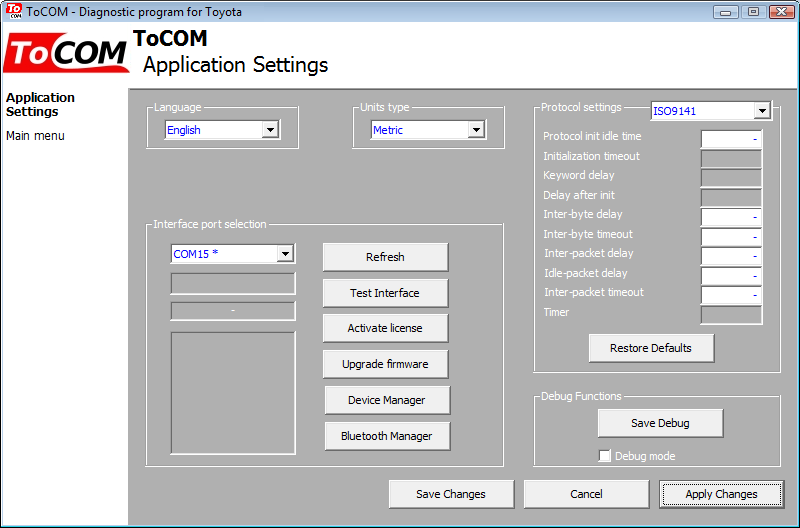Open the Language dropdown showing English
This screenshot has height=528, width=800.
pyautogui.click(x=222, y=130)
